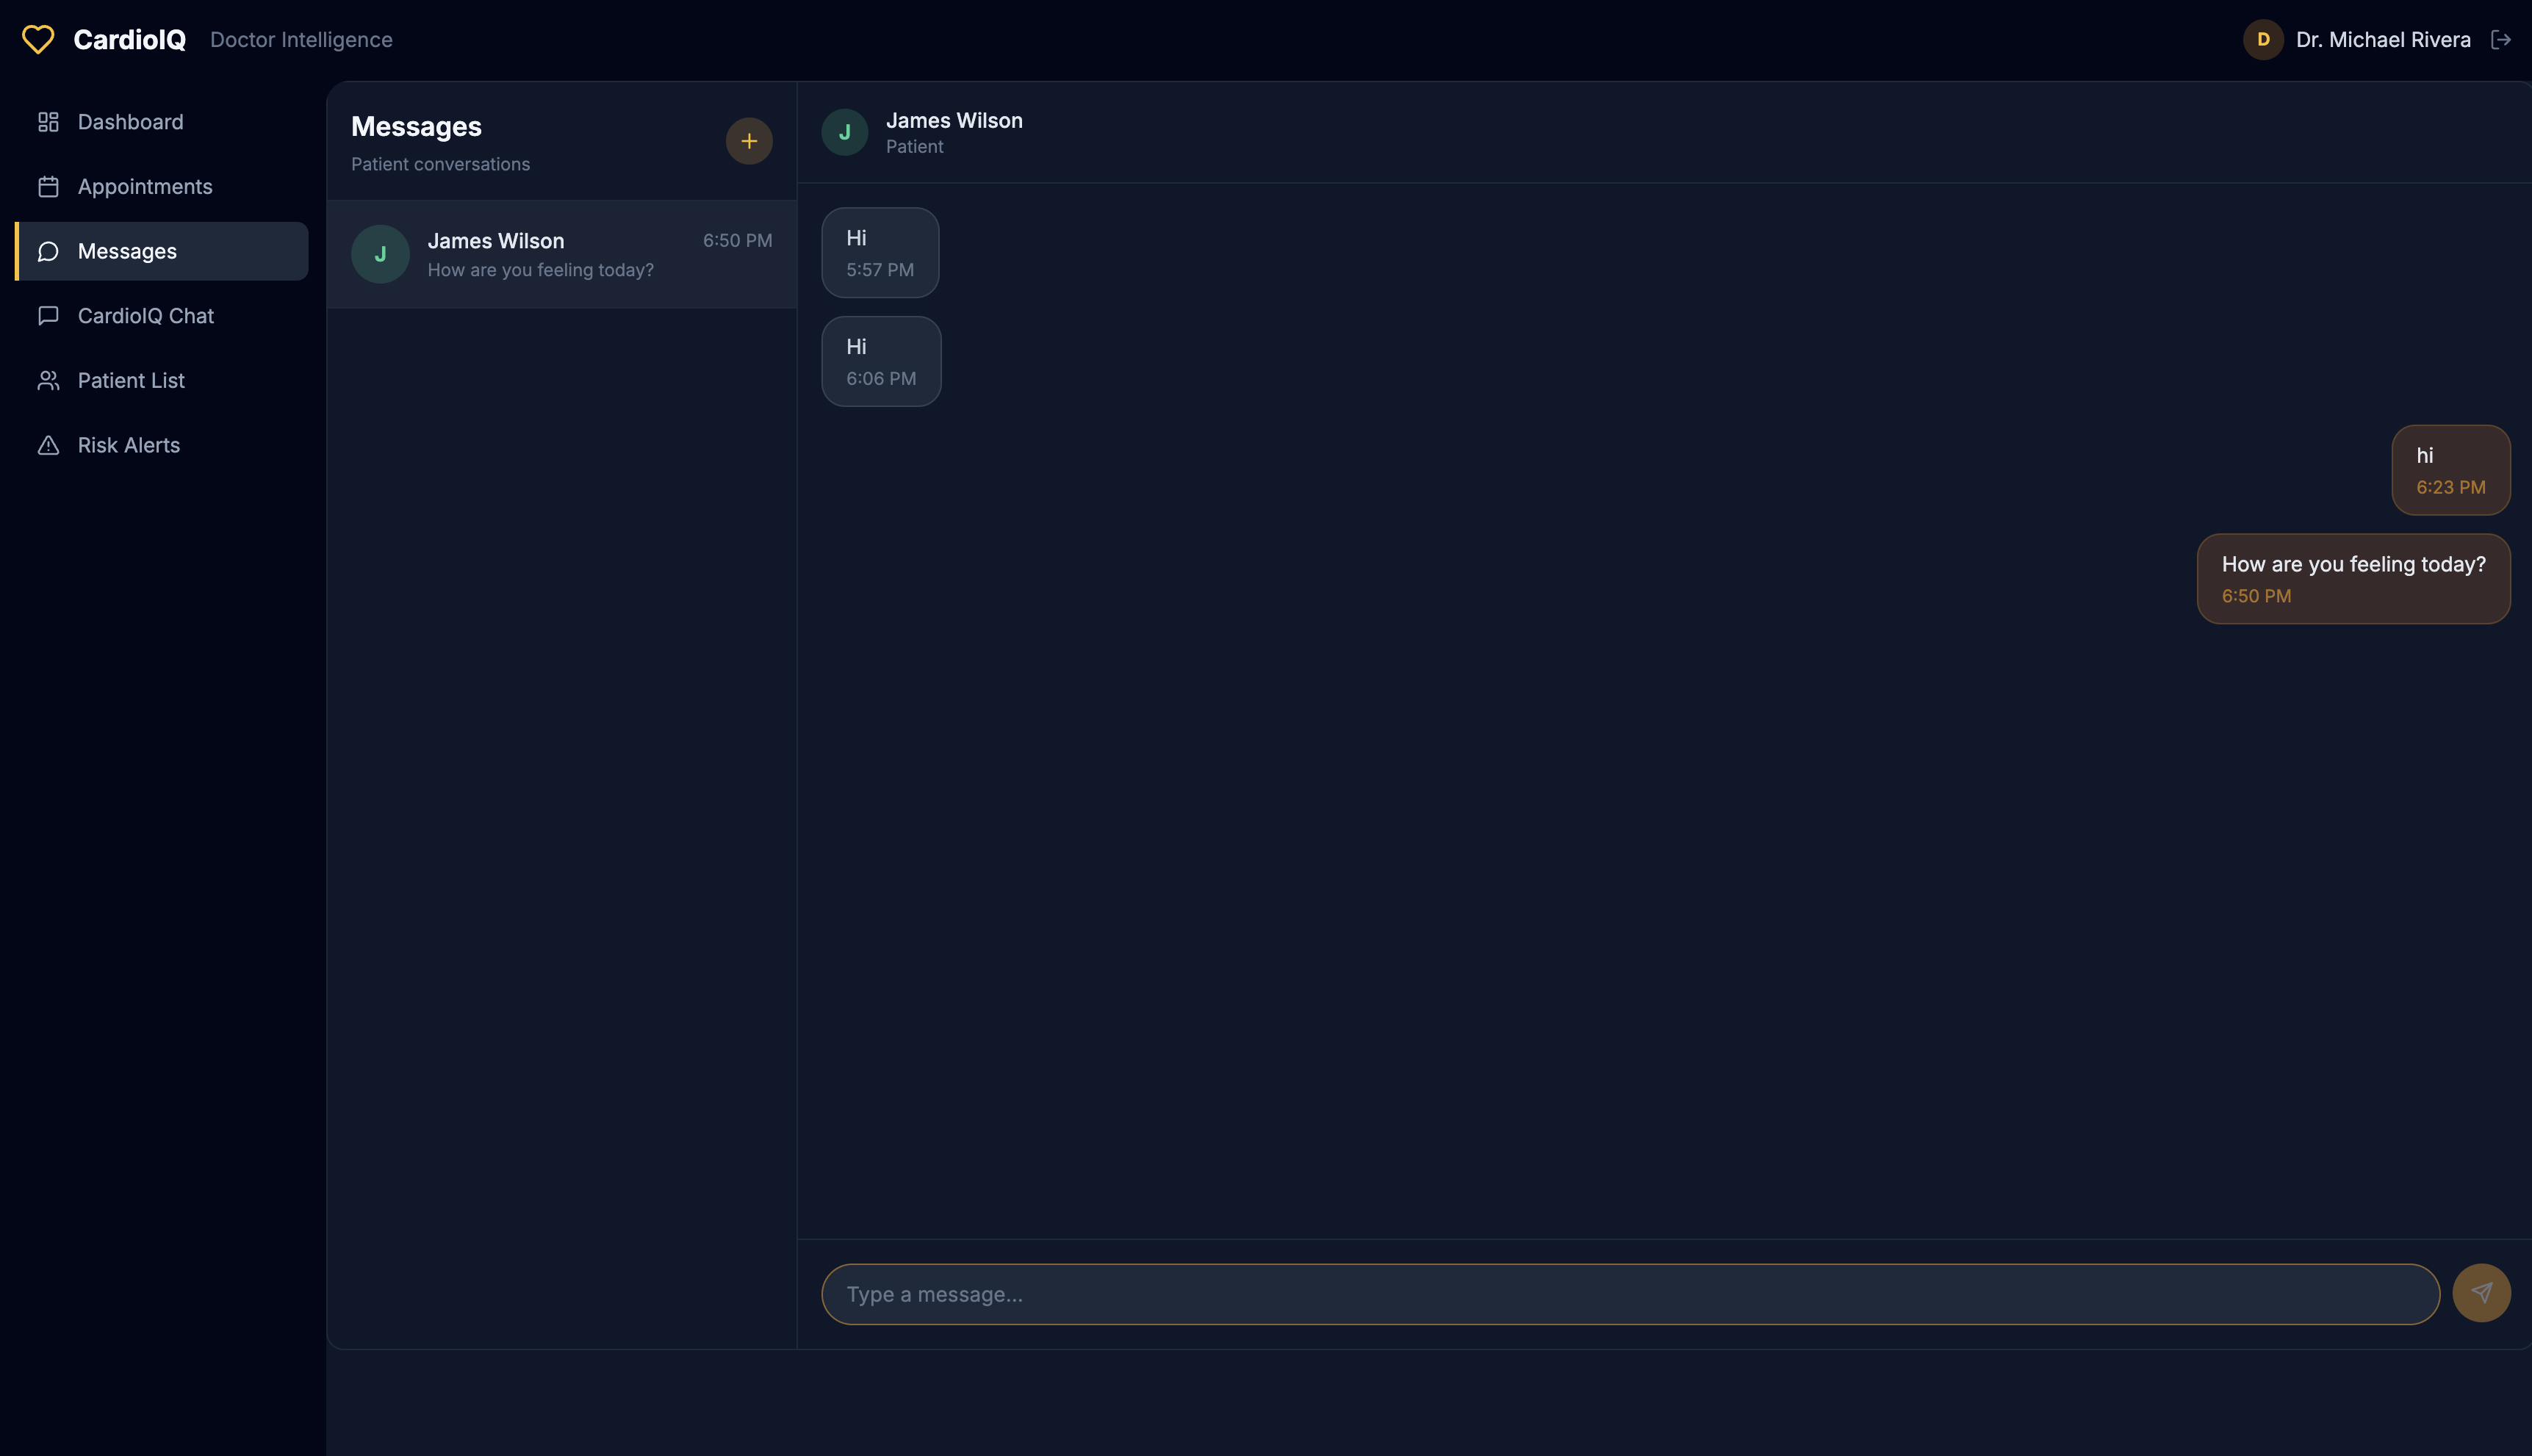The width and height of the screenshot is (2532, 1456).
Task: Click James Wilson avatar in chat header
Action: coord(844,132)
